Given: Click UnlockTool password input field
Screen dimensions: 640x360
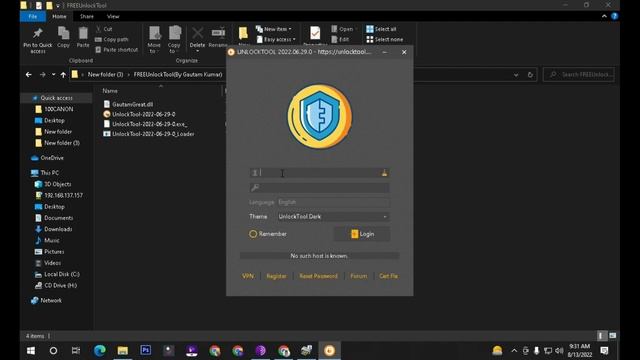Looking at the screenshot, I should click(x=319, y=188).
